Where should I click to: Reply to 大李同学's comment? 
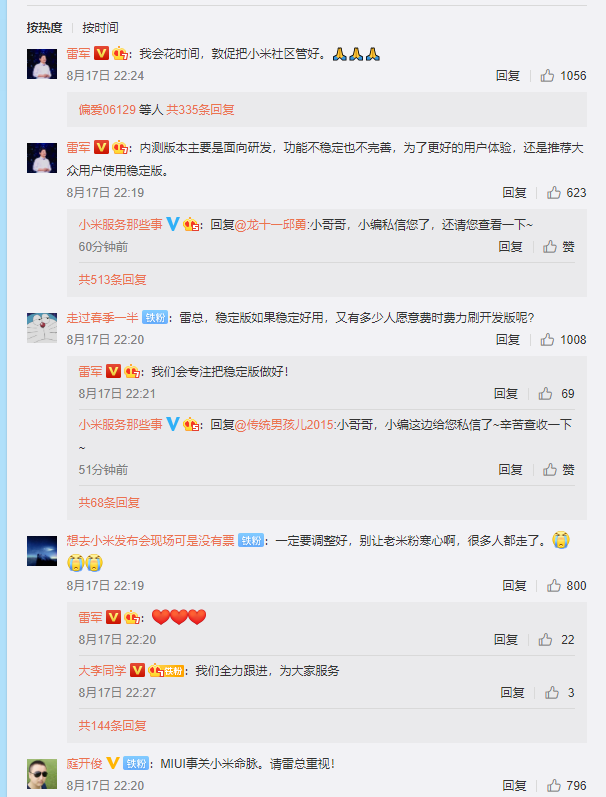pos(512,692)
